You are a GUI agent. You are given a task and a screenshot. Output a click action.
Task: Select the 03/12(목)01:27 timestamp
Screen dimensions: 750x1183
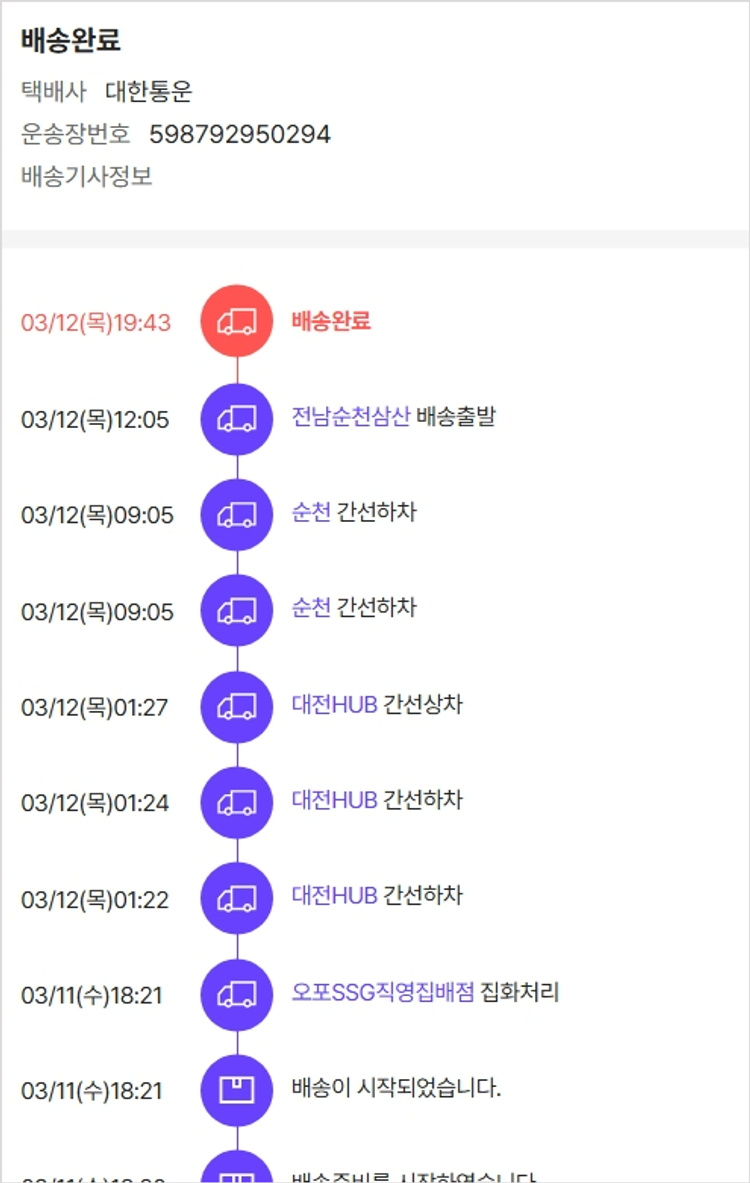[x=95, y=708]
